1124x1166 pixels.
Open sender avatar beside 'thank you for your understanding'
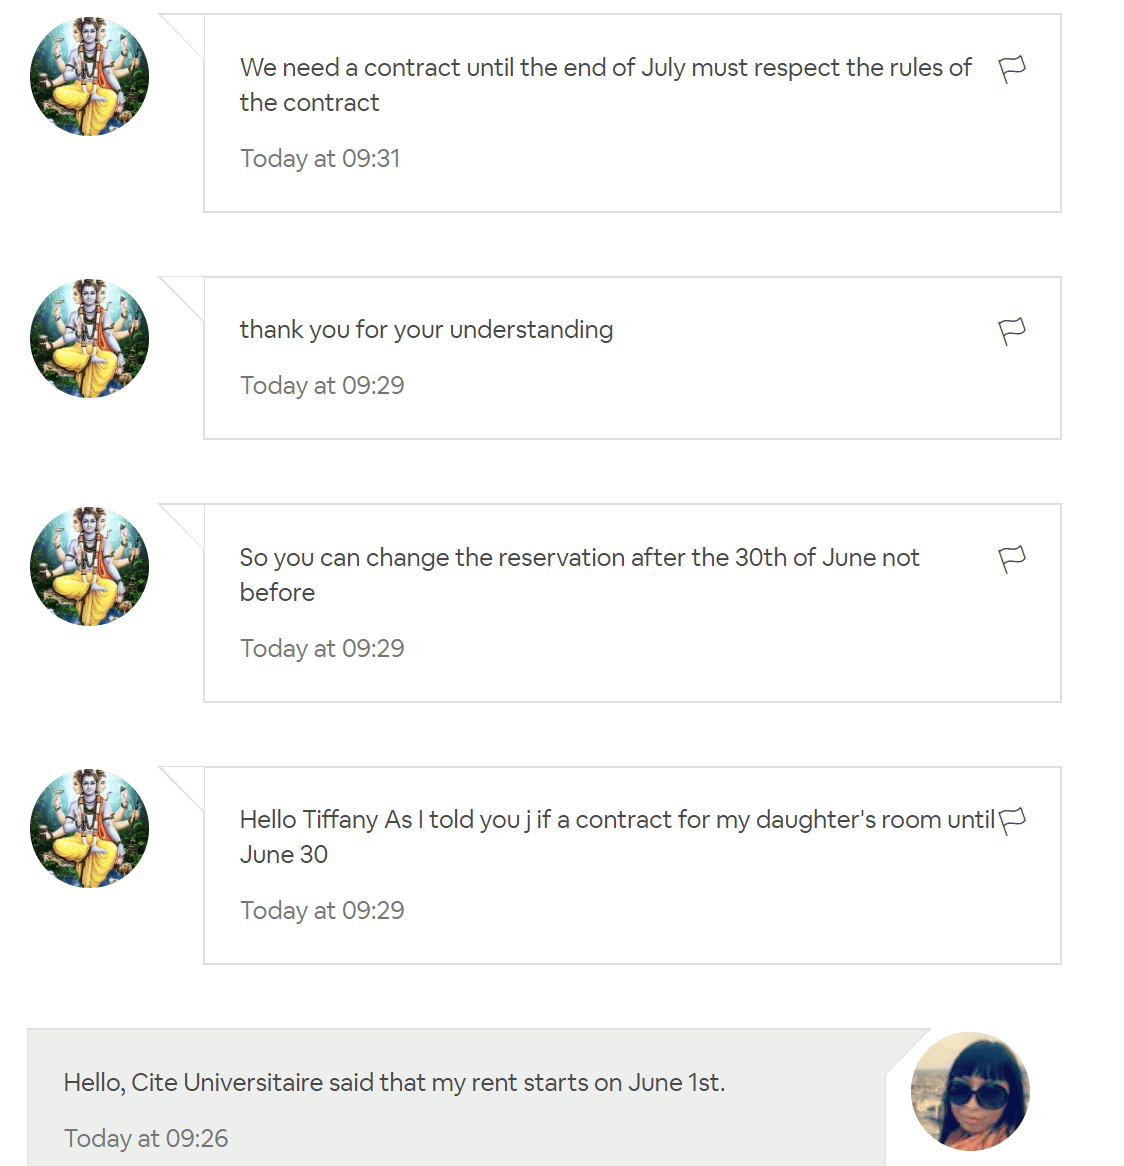[x=89, y=338]
